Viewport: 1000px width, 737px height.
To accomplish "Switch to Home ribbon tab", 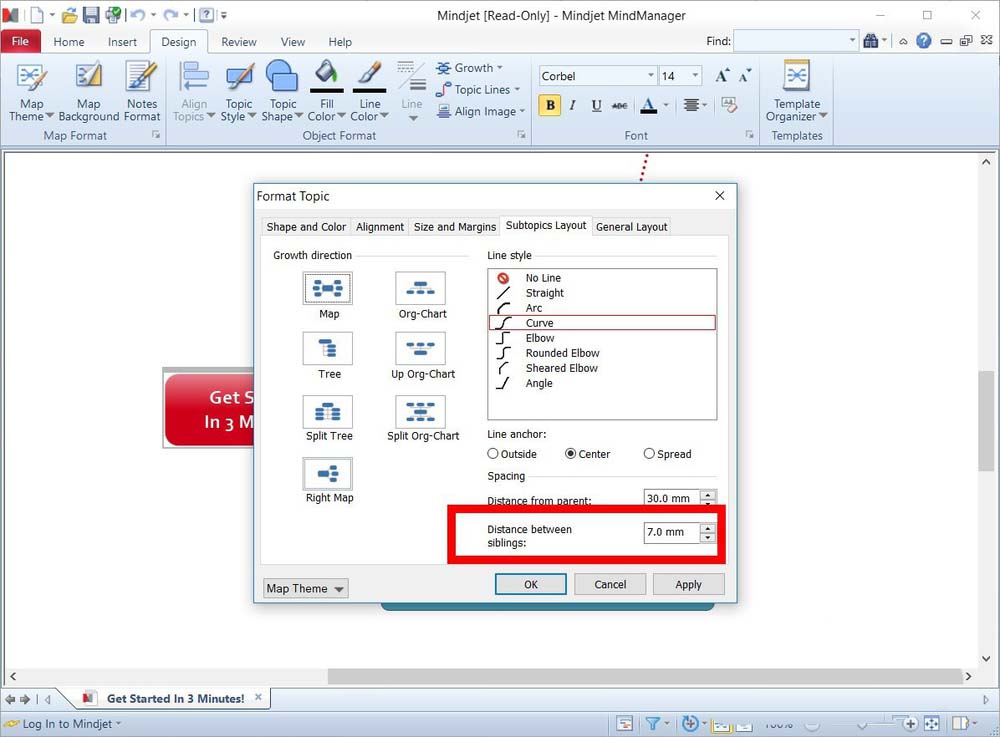I will [x=69, y=42].
